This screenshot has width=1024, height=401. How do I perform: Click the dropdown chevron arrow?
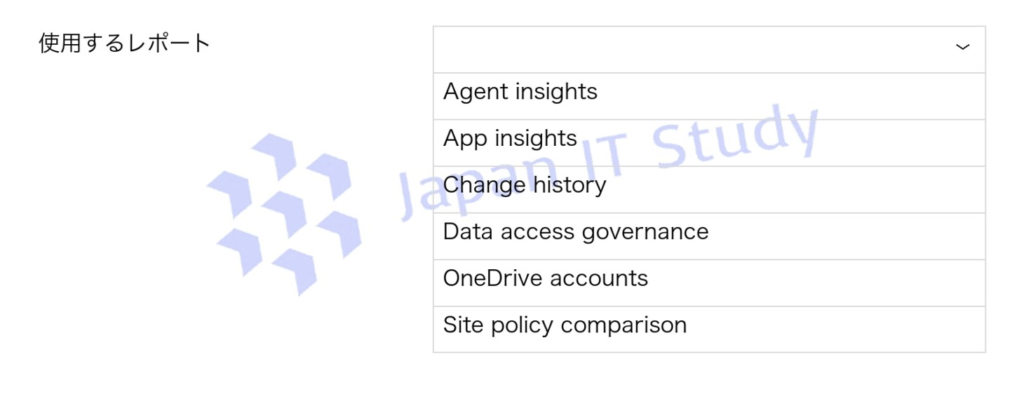(x=962, y=48)
